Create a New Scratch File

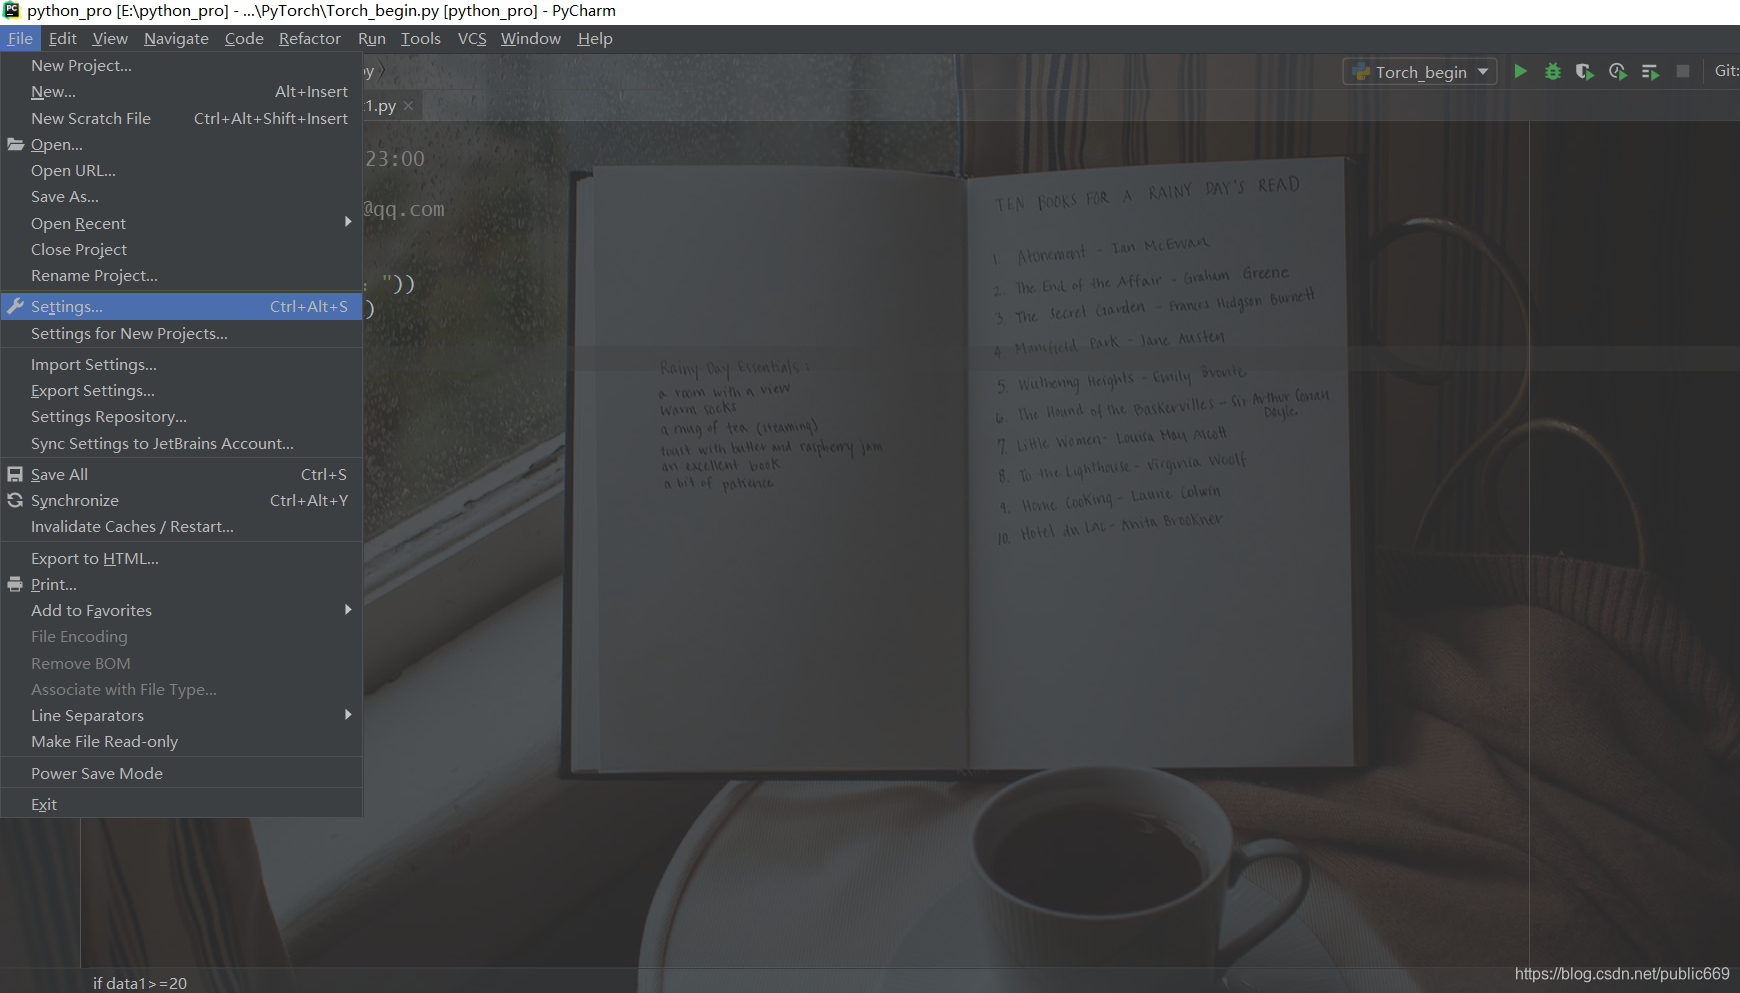point(181,118)
